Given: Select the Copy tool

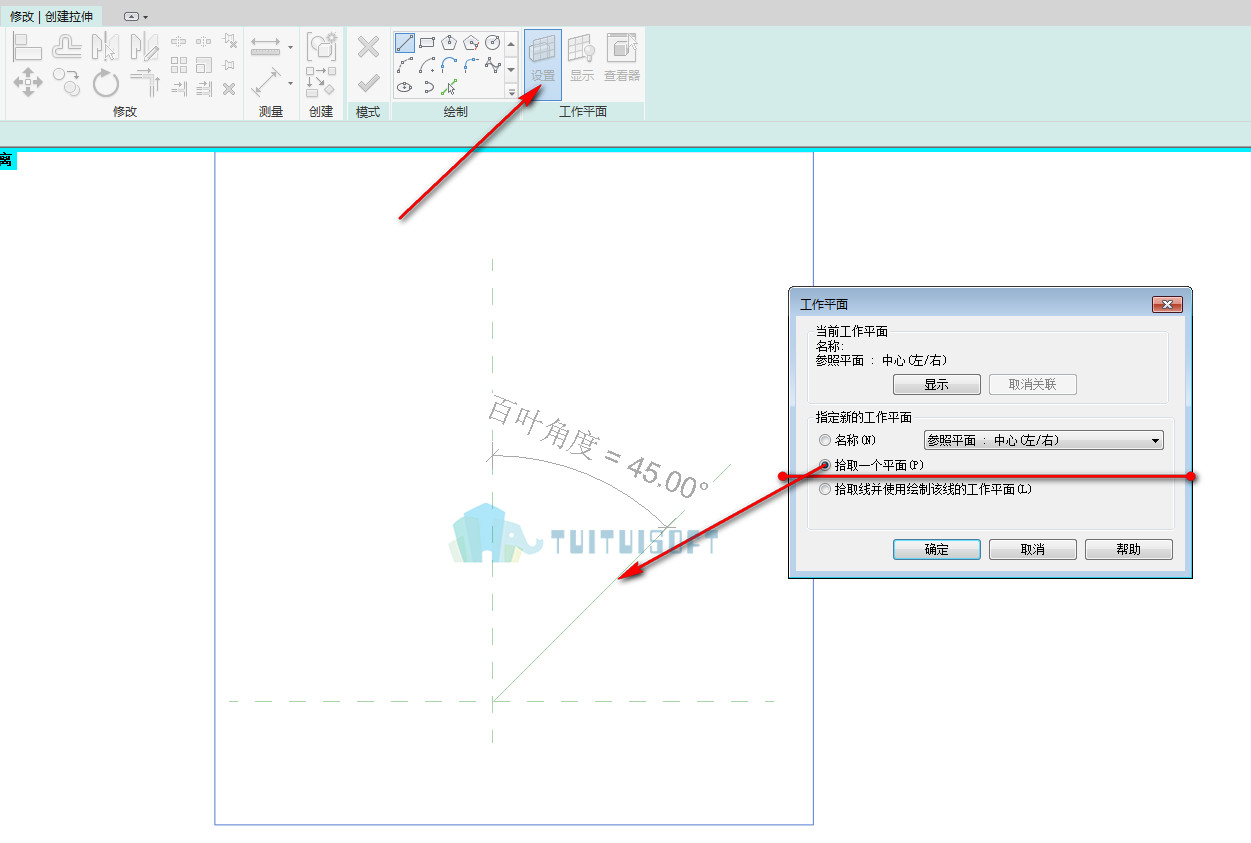Looking at the screenshot, I should pos(67,83).
